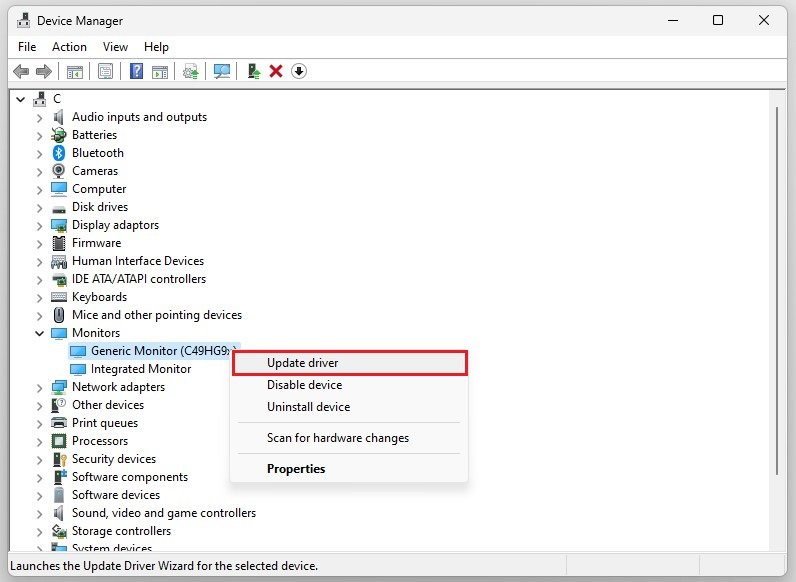Click the scan for hardware changes monitor icon
This screenshot has height=582, width=796.
tap(222, 71)
